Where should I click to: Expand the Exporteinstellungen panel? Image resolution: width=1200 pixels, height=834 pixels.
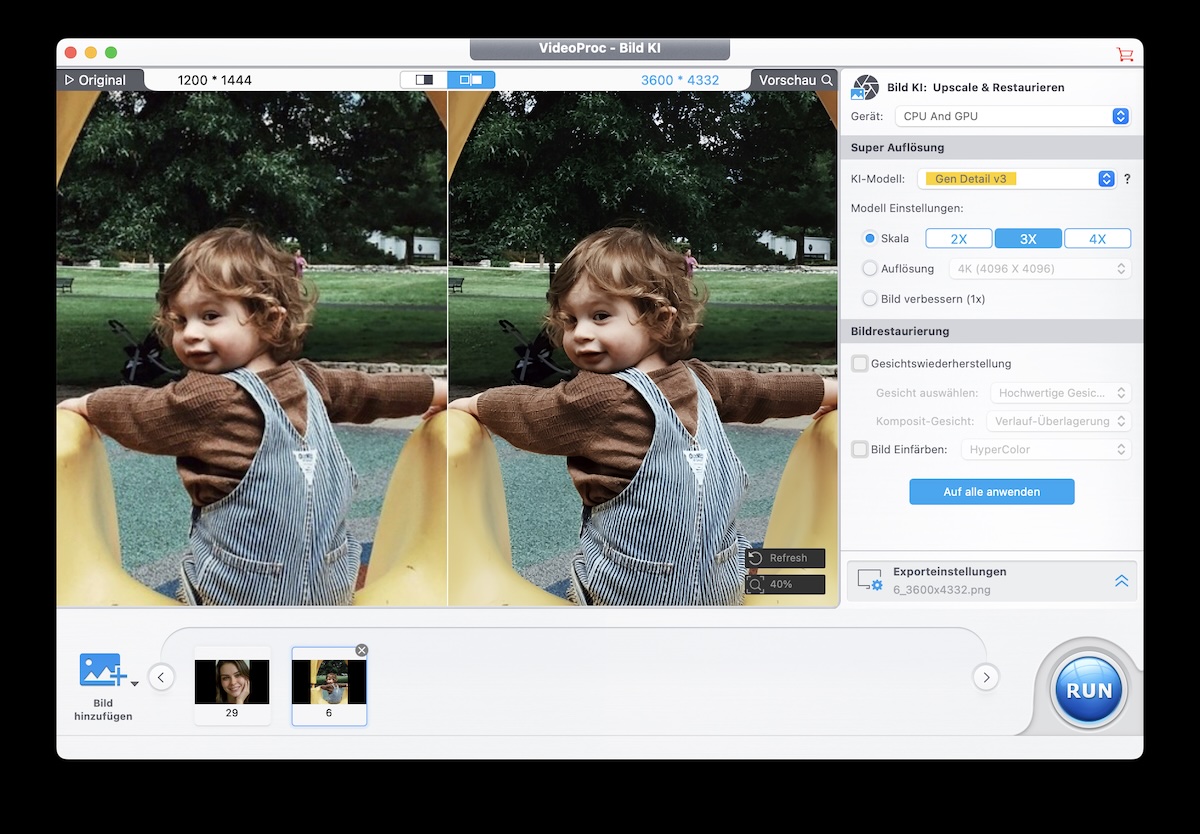tap(1121, 581)
